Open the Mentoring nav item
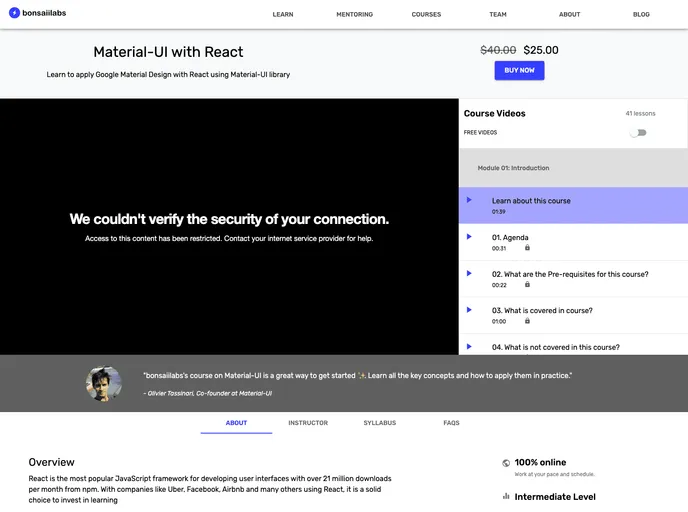This screenshot has height=512, width=688. pos(355,14)
